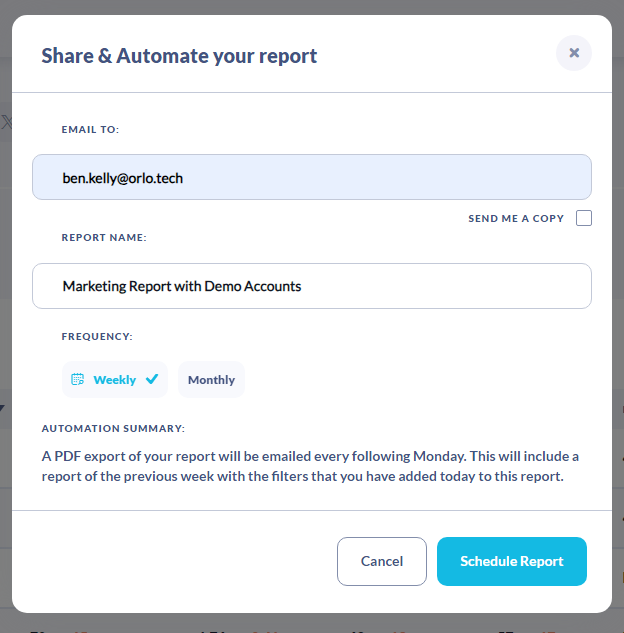Viewport: 624px width, 633px height.
Task: Tick the Send Me A Copy checkbox
Action: coord(584,218)
